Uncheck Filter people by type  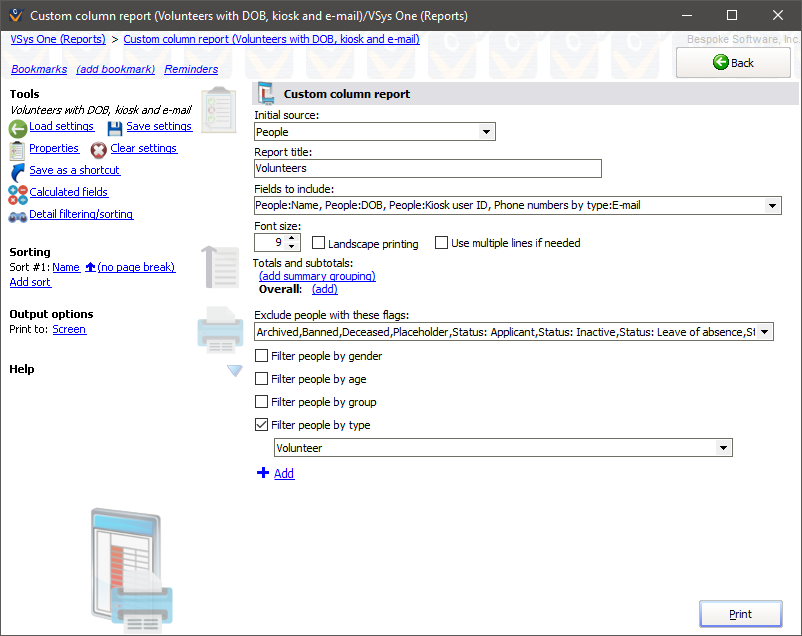click(260, 424)
